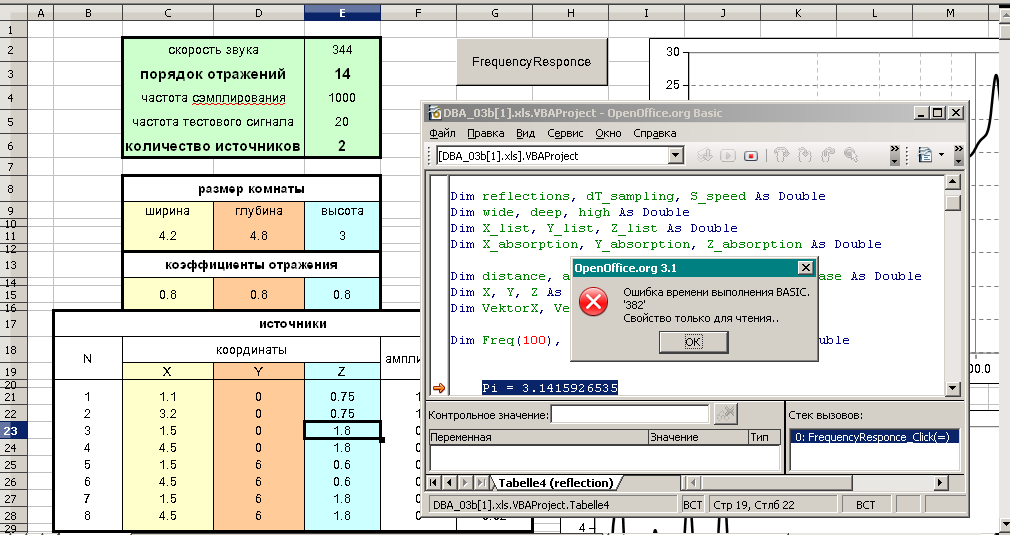Click the 'количество источников' label cell

point(213,146)
